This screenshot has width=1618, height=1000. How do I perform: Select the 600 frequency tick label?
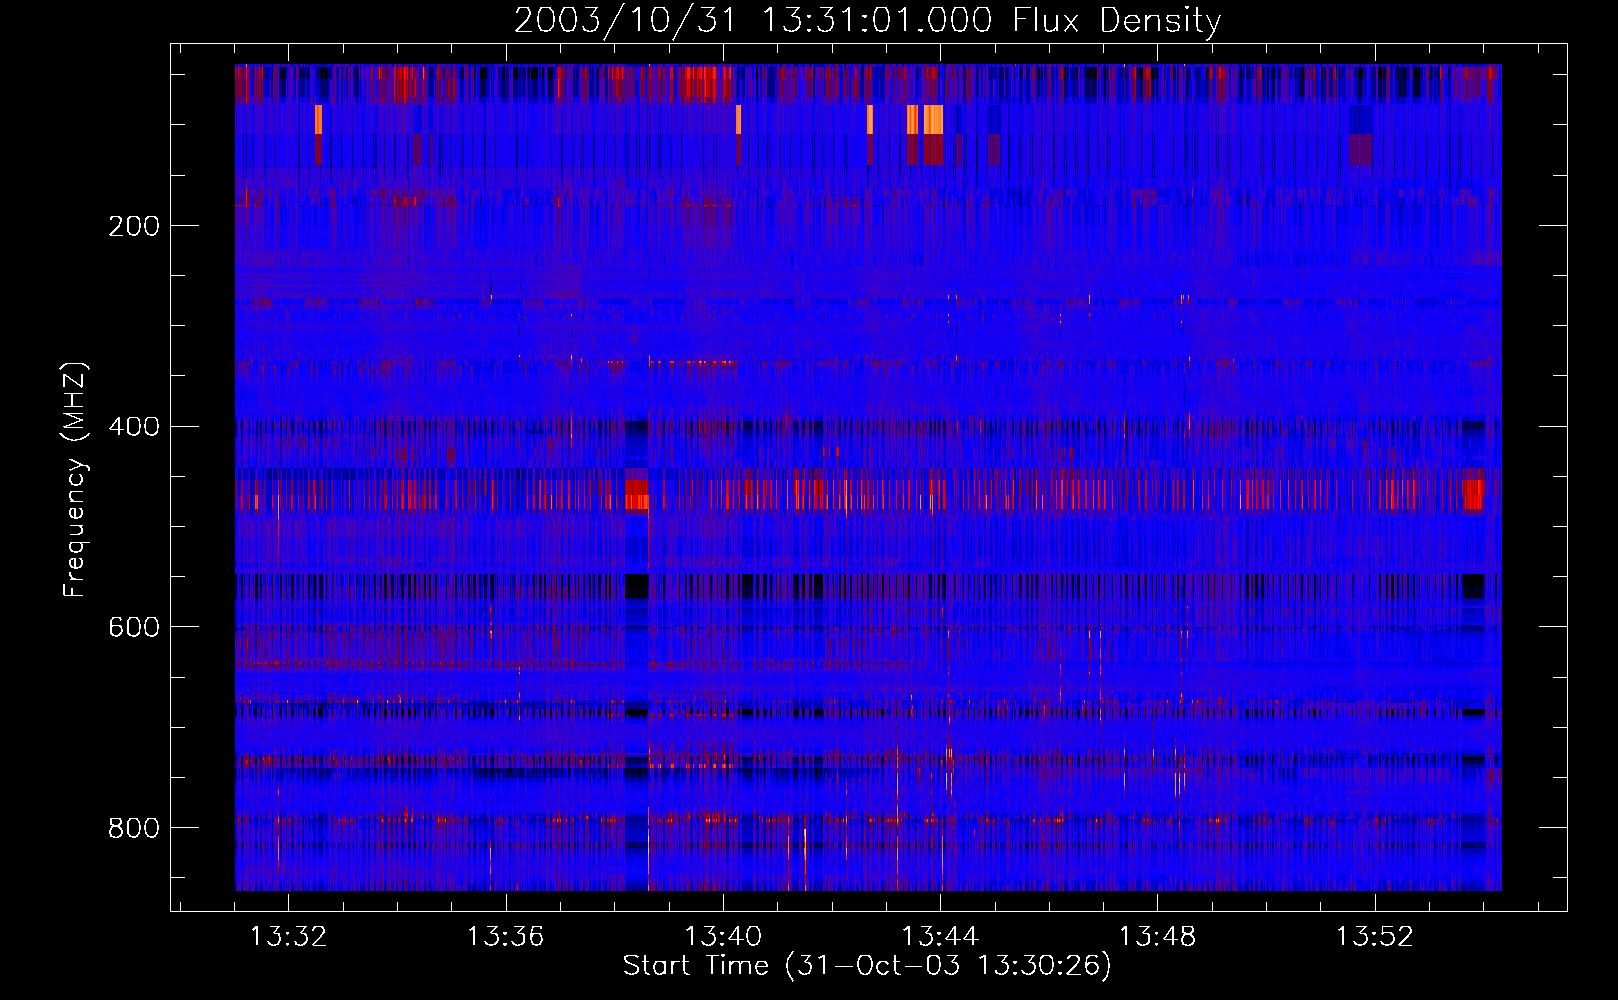tap(134, 627)
